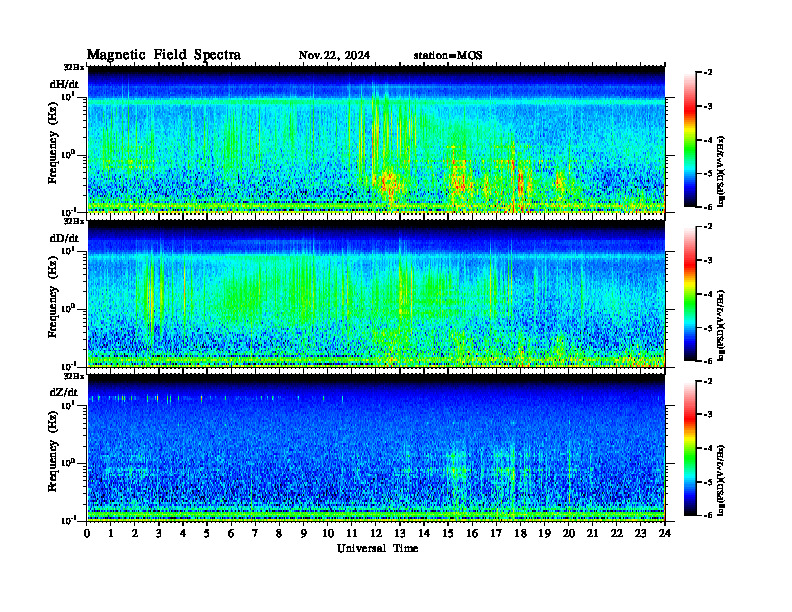Click the "8" hour tick label
Screen dimensions: 792x612
click(279, 533)
